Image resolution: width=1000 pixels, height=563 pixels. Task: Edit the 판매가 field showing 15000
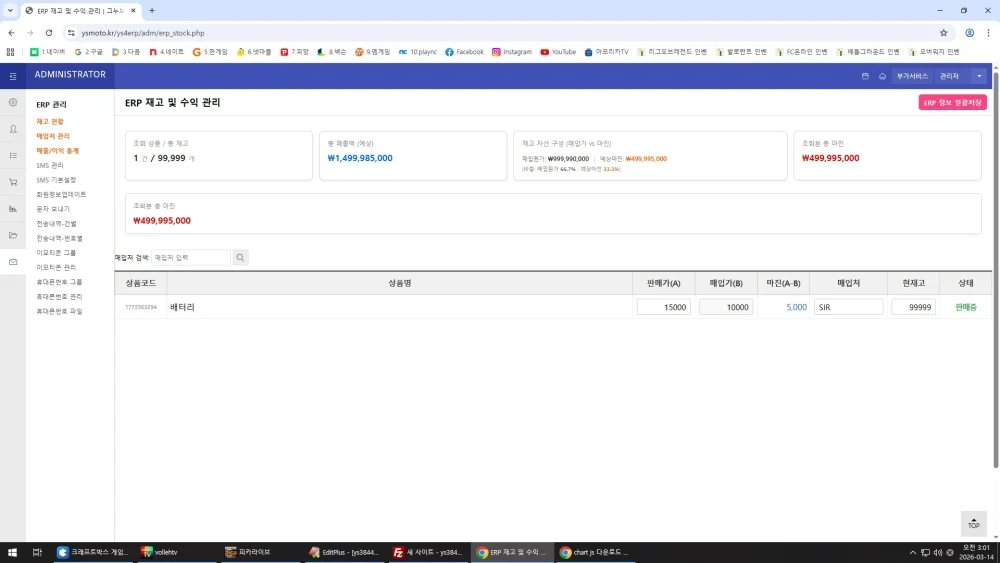(x=663, y=307)
